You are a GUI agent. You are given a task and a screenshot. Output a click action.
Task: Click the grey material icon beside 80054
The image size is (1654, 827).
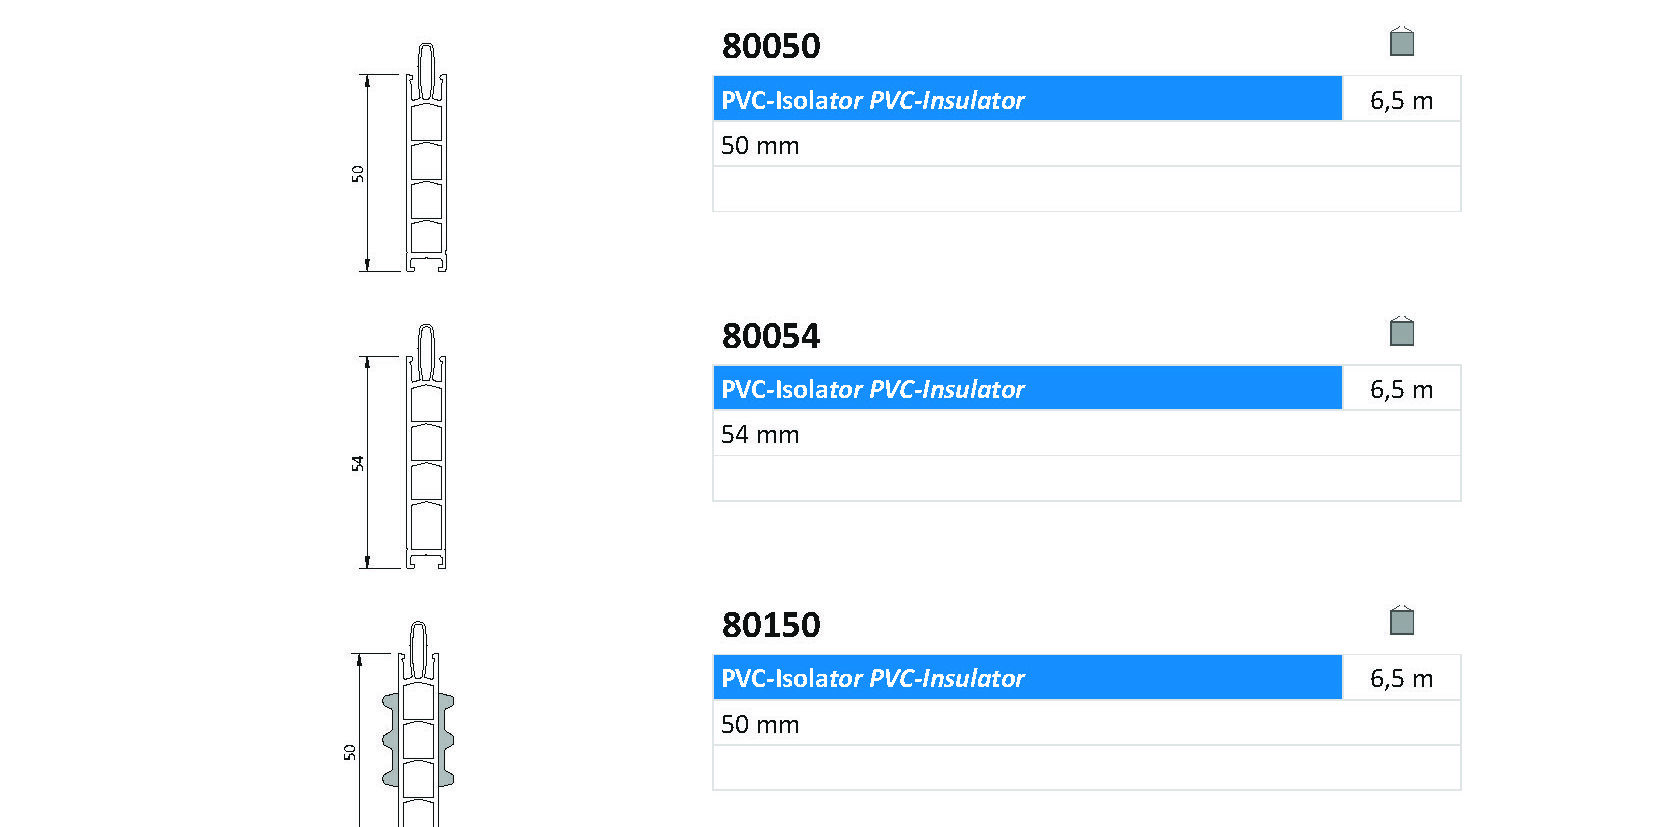click(1401, 331)
